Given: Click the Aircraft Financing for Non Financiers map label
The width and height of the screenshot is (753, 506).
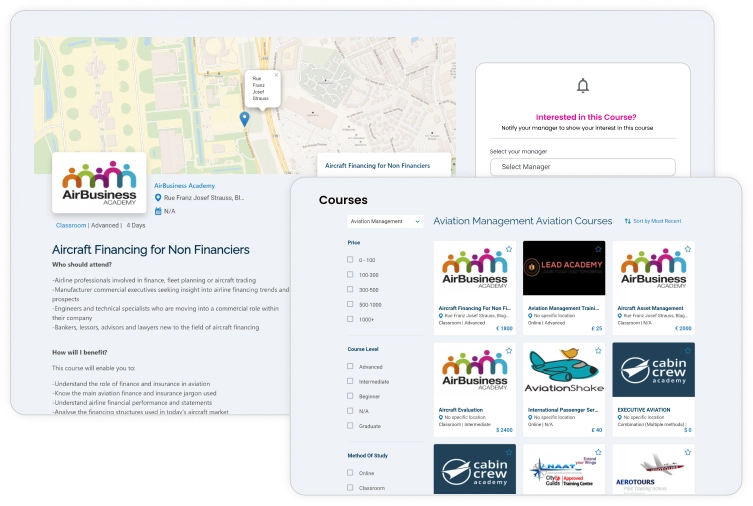Looking at the screenshot, I should tap(377, 166).
